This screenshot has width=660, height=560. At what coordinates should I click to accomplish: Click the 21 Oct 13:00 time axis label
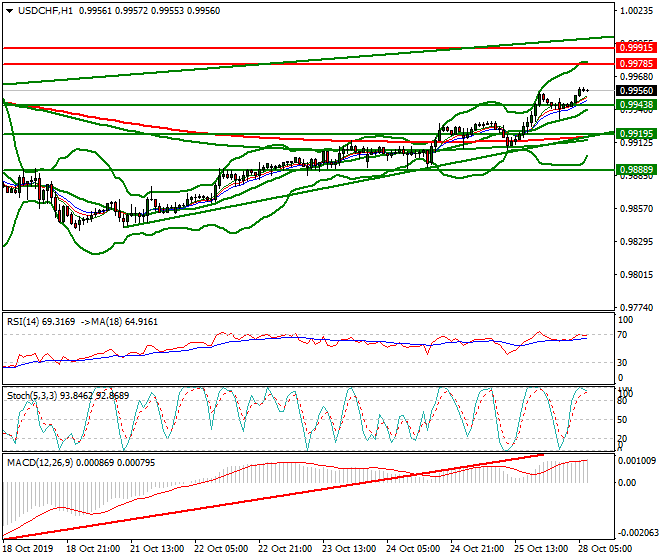[x=157, y=549]
